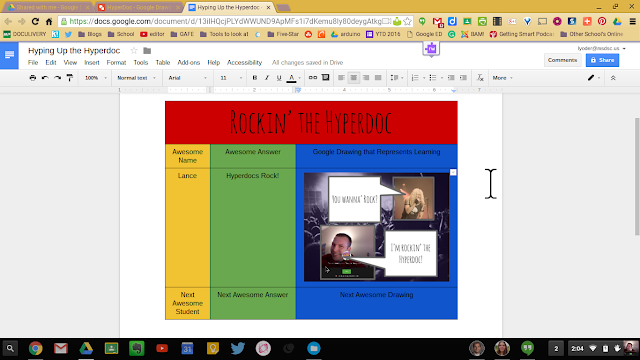Open the zoom 100% dropdown
The image size is (640, 360).
pos(96,78)
